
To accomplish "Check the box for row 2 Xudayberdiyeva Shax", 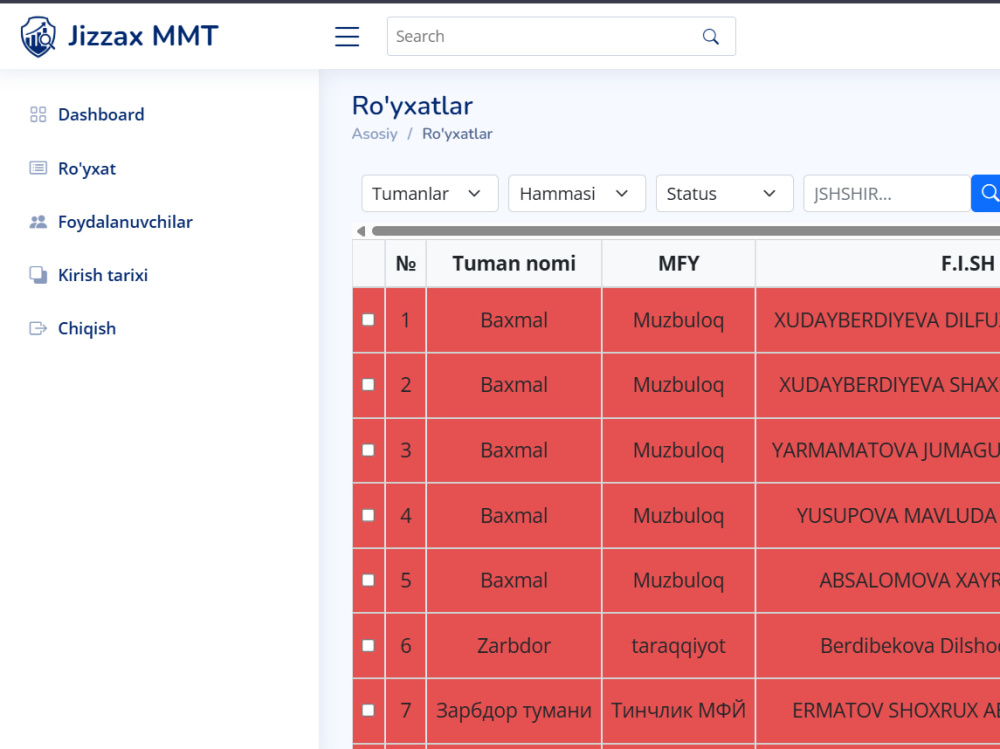I will click(x=369, y=385).
